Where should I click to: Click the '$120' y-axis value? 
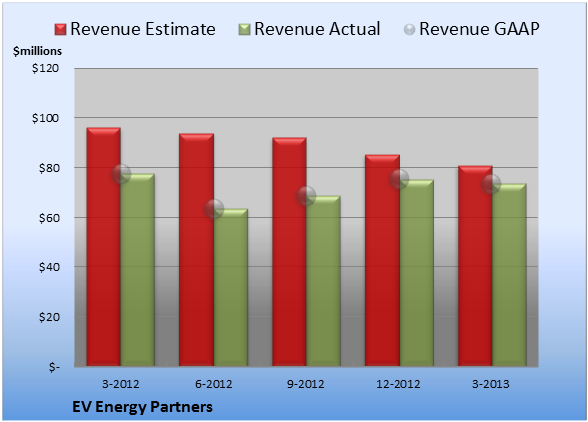point(45,68)
